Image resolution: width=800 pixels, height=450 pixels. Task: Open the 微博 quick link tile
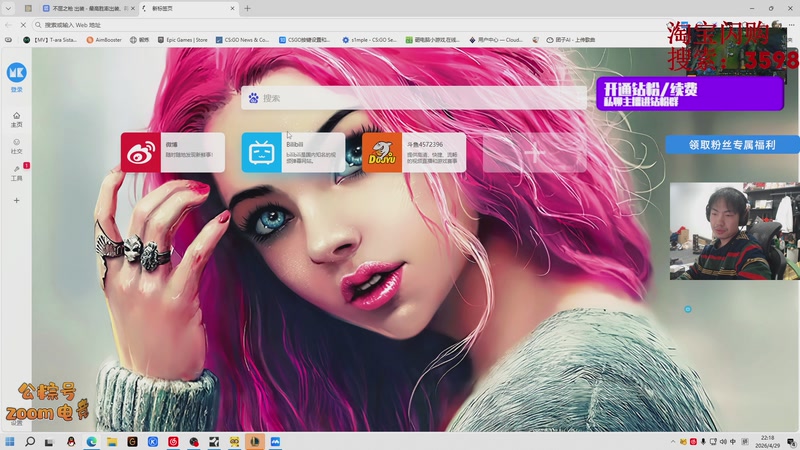(x=173, y=153)
